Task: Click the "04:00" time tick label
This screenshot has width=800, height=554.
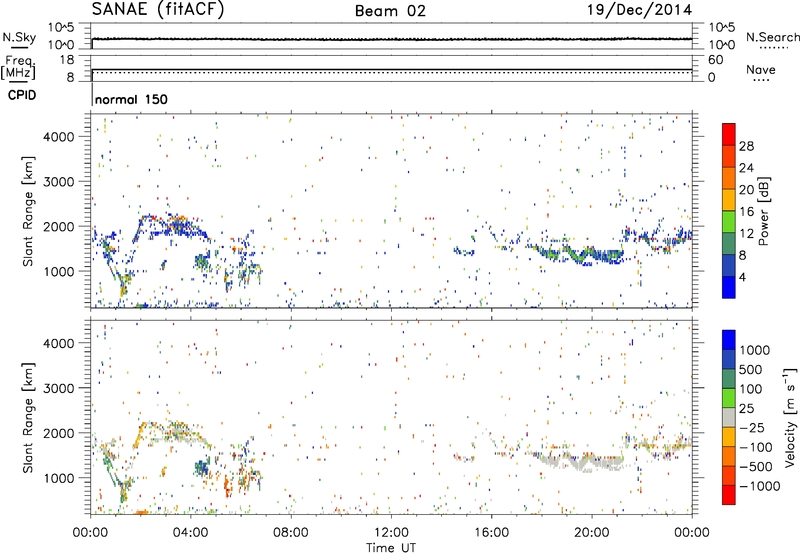Action: coord(190,533)
